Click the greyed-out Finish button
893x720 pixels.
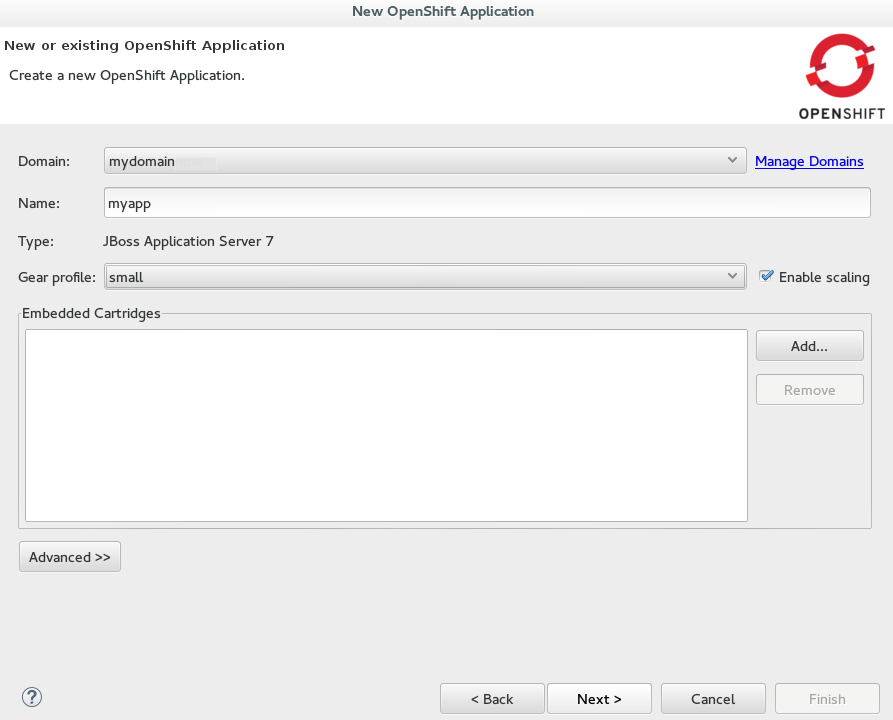[827, 699]
